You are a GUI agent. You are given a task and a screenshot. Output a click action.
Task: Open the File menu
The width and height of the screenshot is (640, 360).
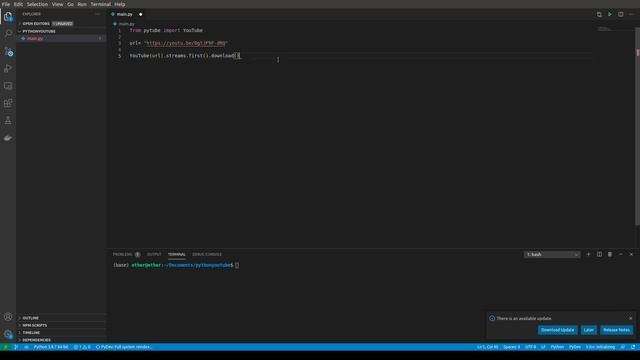[x=6, y=4]
